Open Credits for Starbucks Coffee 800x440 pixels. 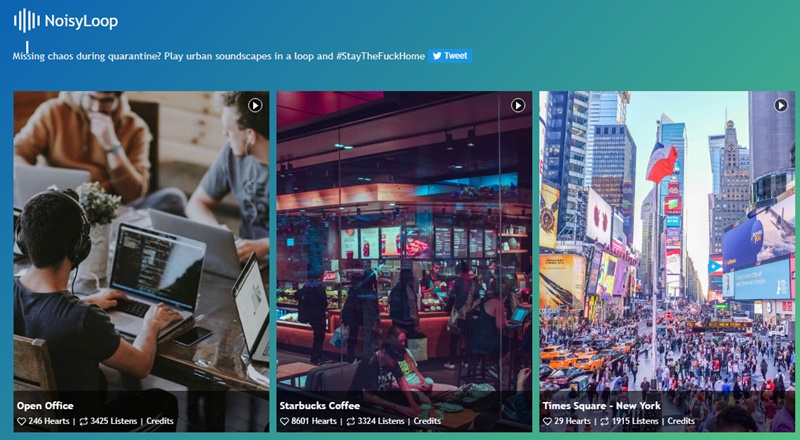[427, 421]
